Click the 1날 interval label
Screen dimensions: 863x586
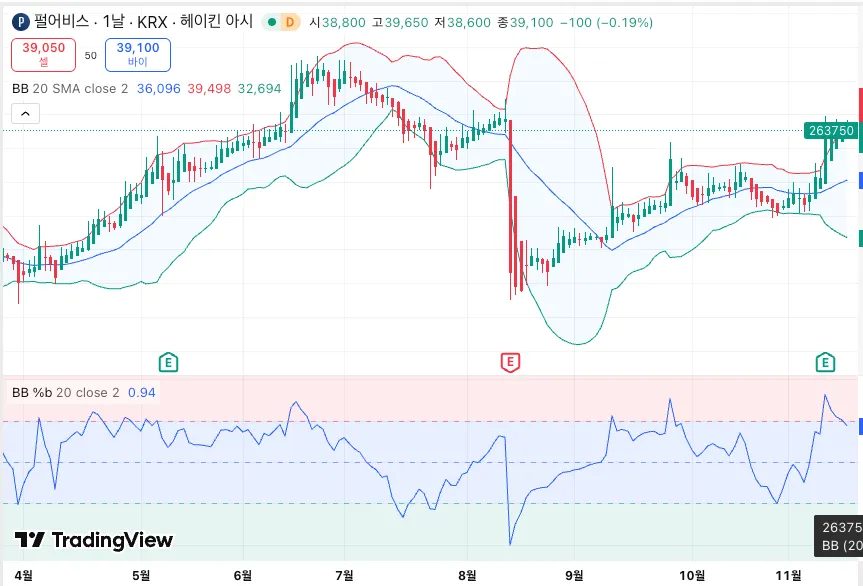click(115, 21)
